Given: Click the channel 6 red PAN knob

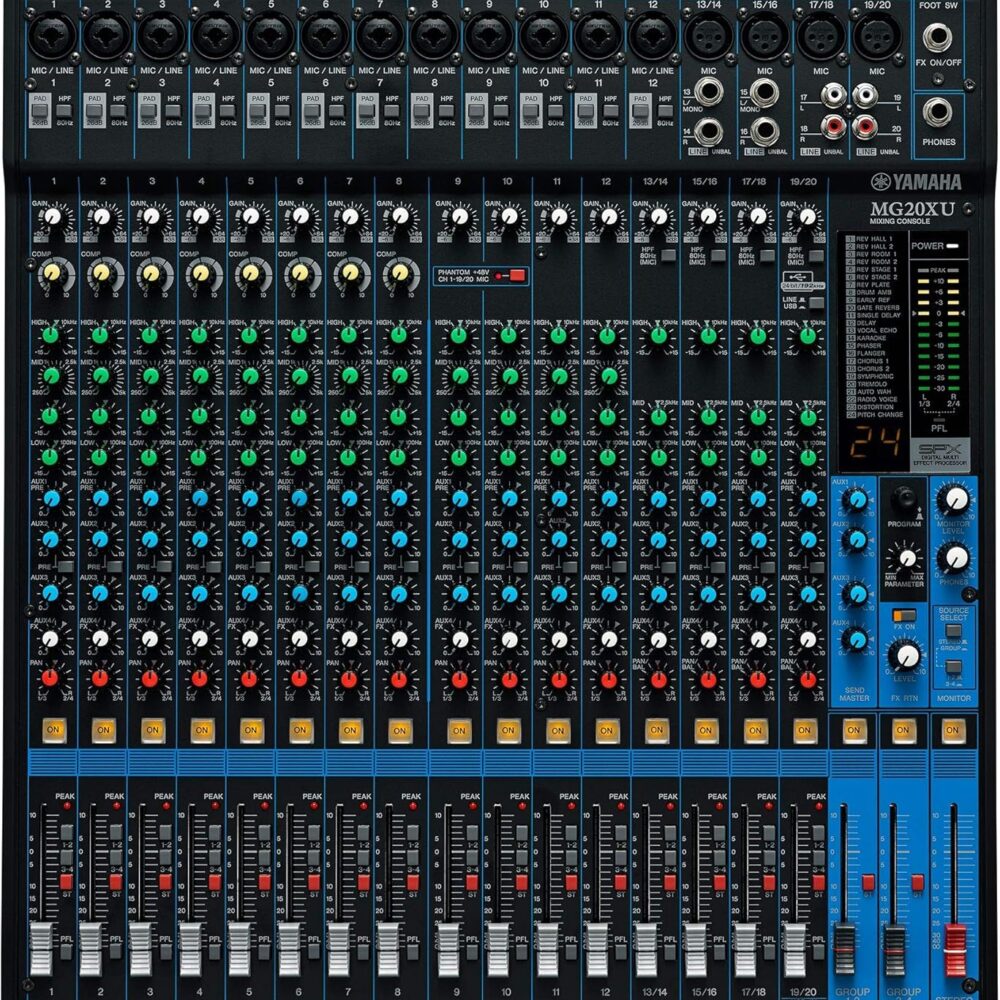Looking at the screenshot, I should (299, 679).
